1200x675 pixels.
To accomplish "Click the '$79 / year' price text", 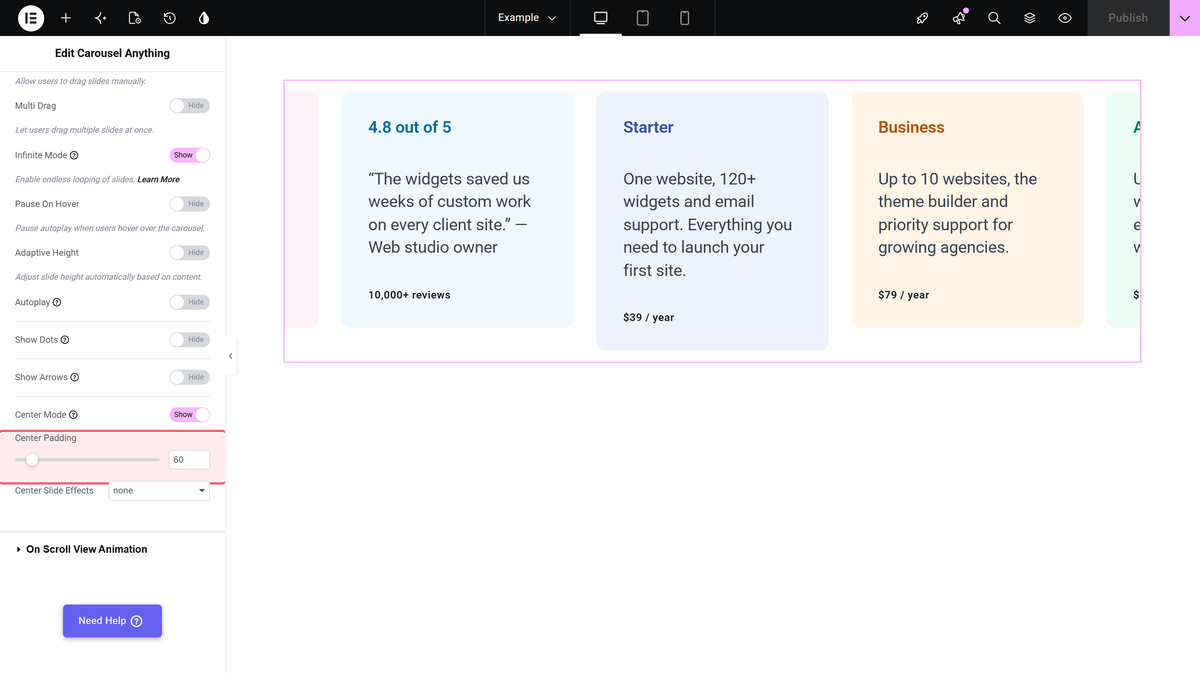I will (904, 295).
